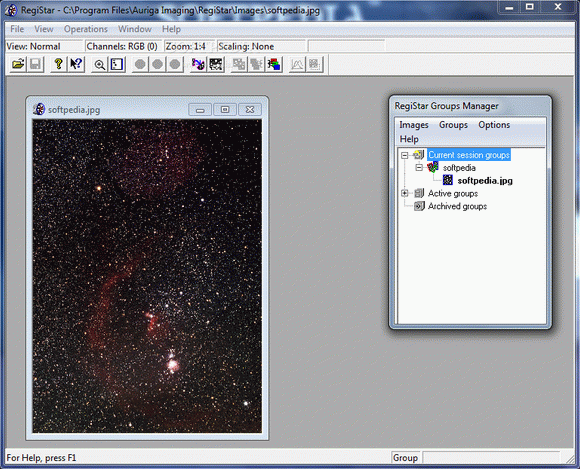
Task: Click the black-and-white star pattern icon
Action: tap(216, 64)
